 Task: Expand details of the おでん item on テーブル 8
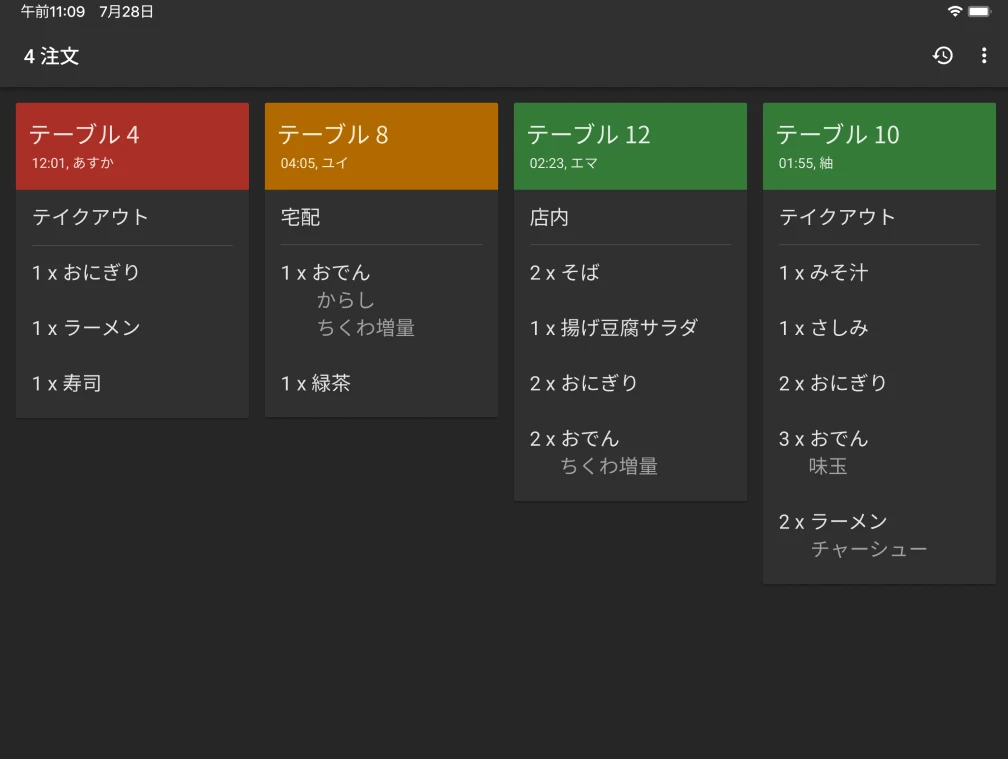coord(325,272)
